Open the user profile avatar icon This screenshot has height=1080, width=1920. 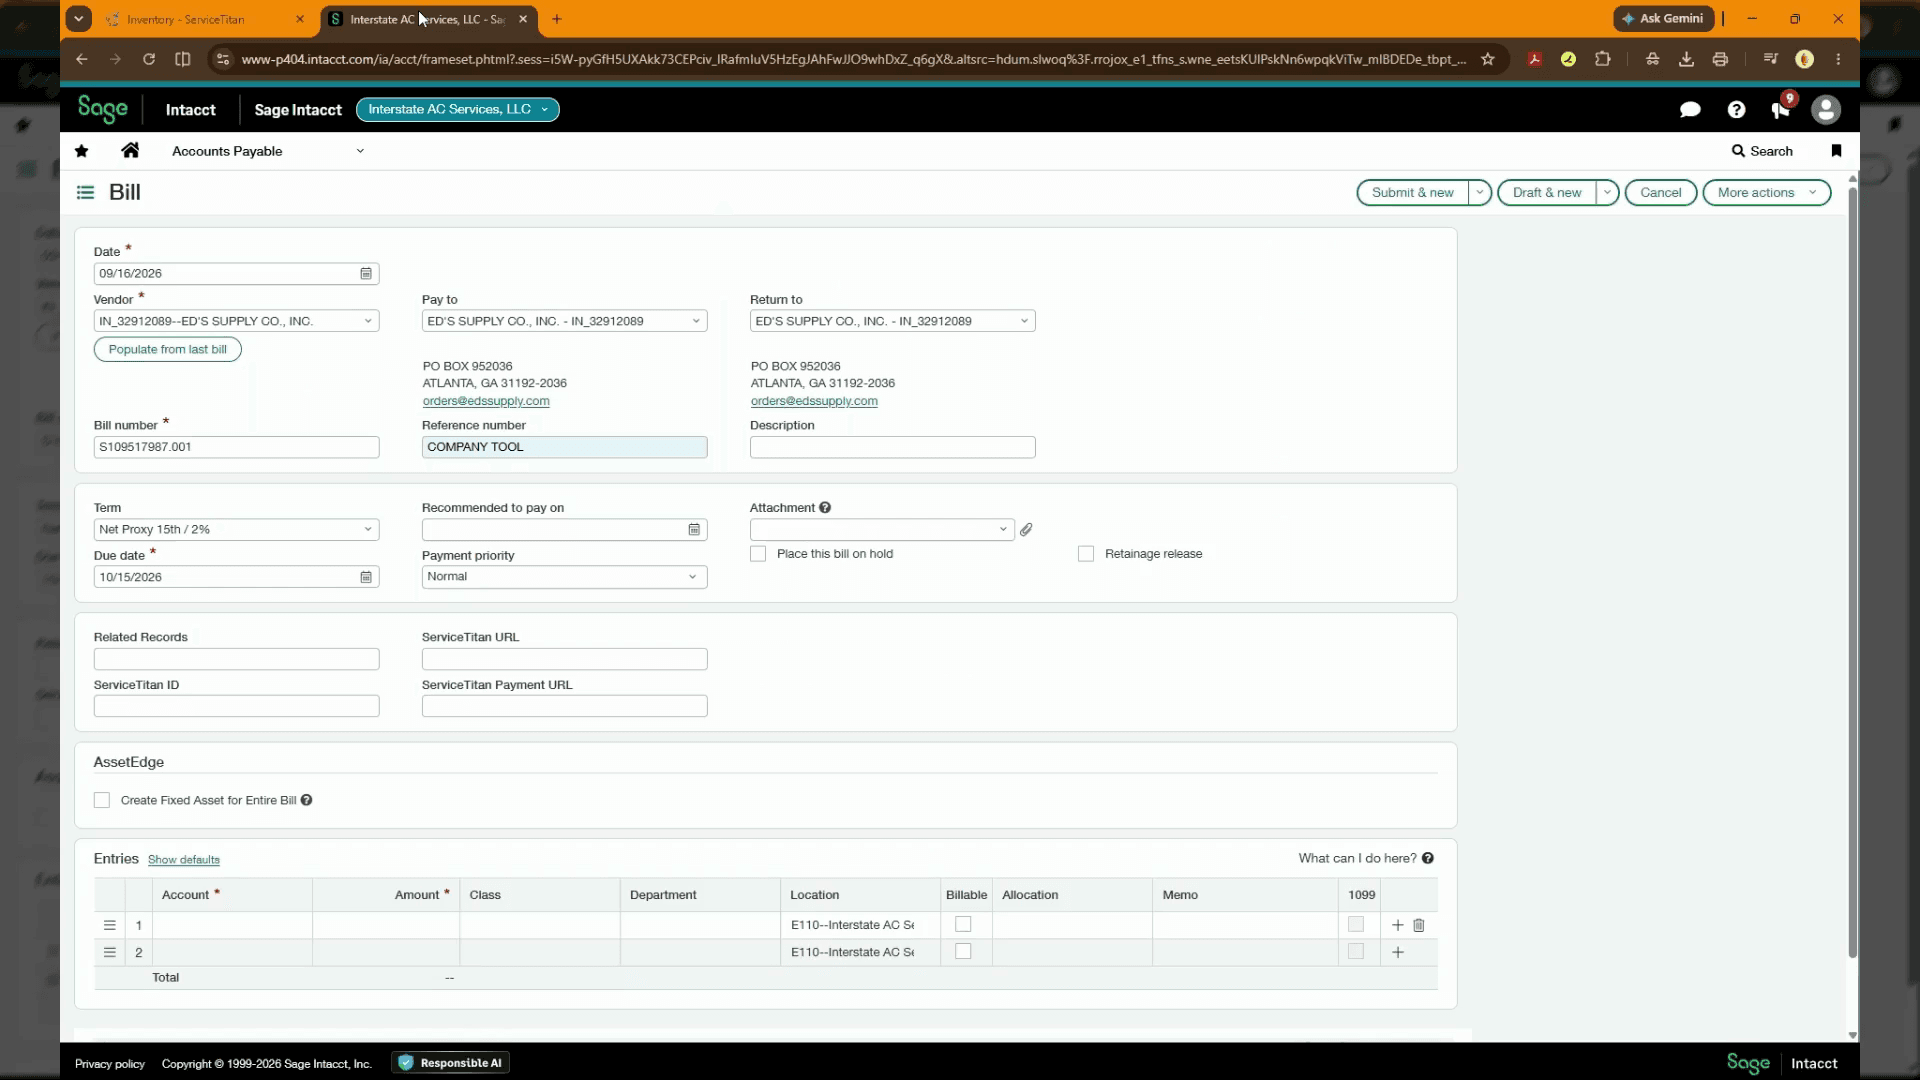(x=1826, y=110)
